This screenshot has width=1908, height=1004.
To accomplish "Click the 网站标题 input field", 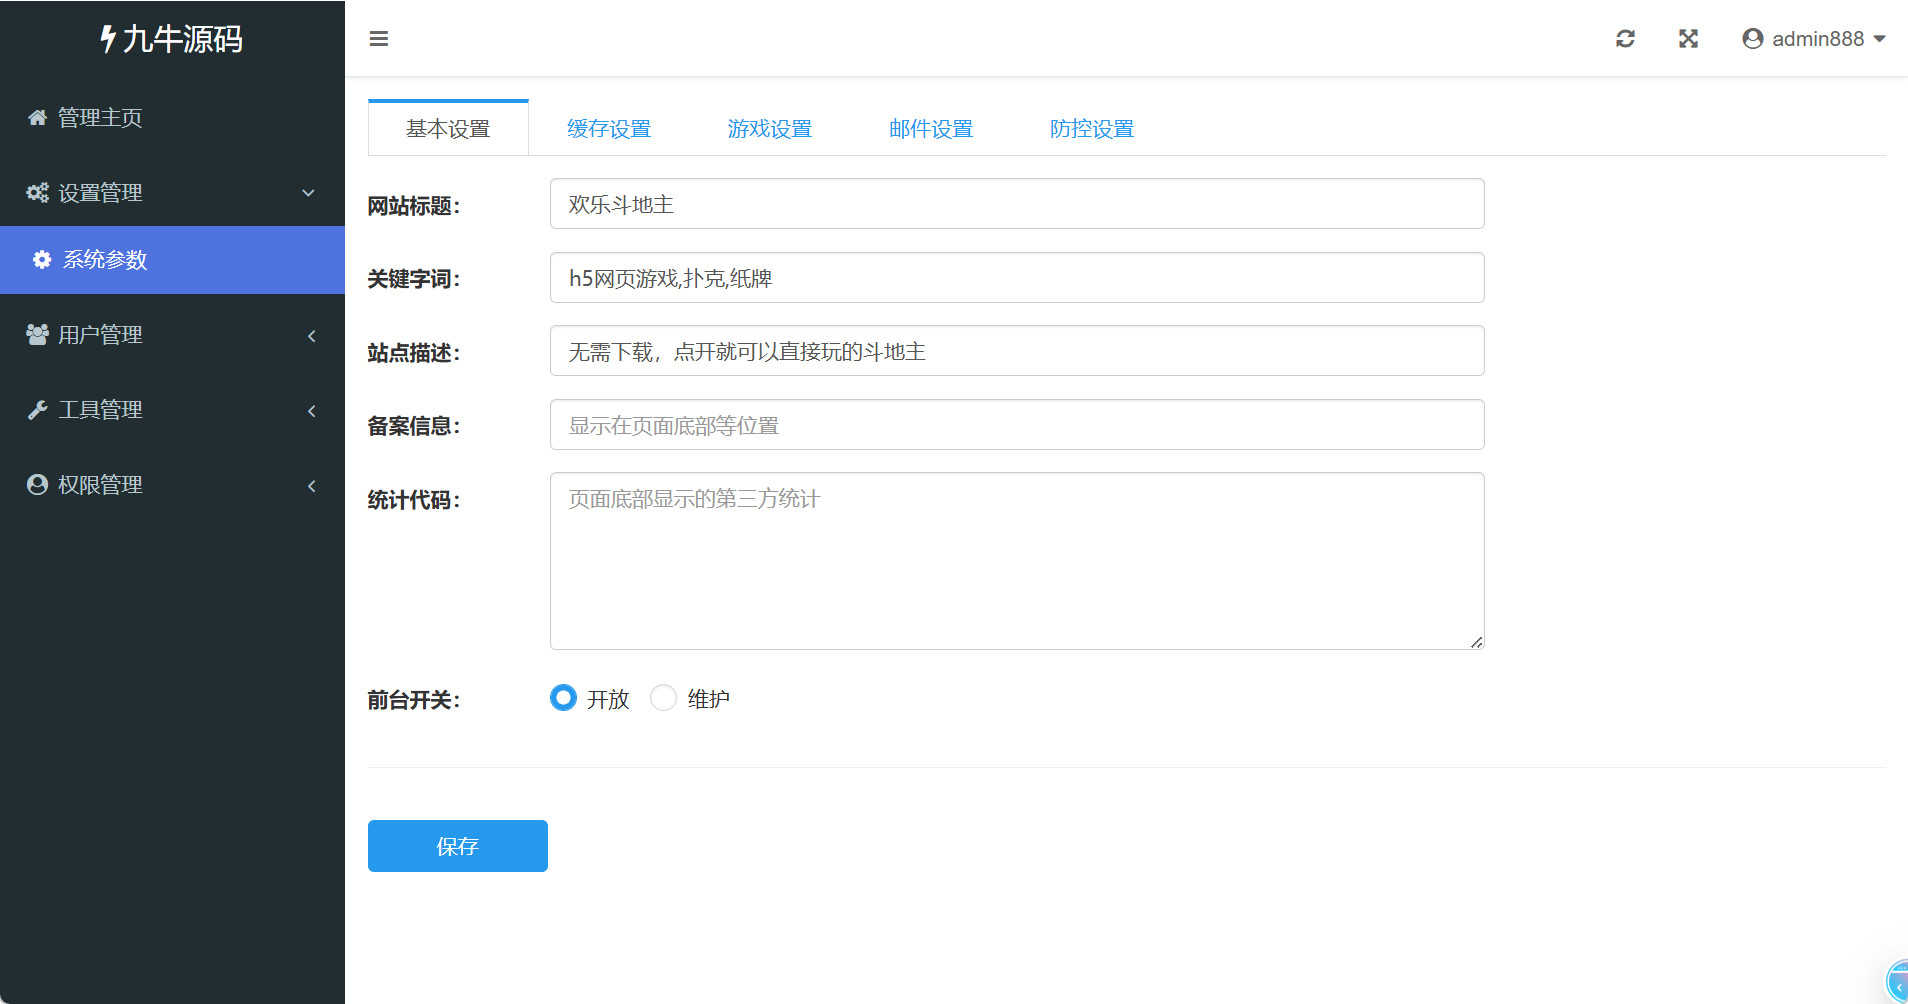I will 1017,204.
